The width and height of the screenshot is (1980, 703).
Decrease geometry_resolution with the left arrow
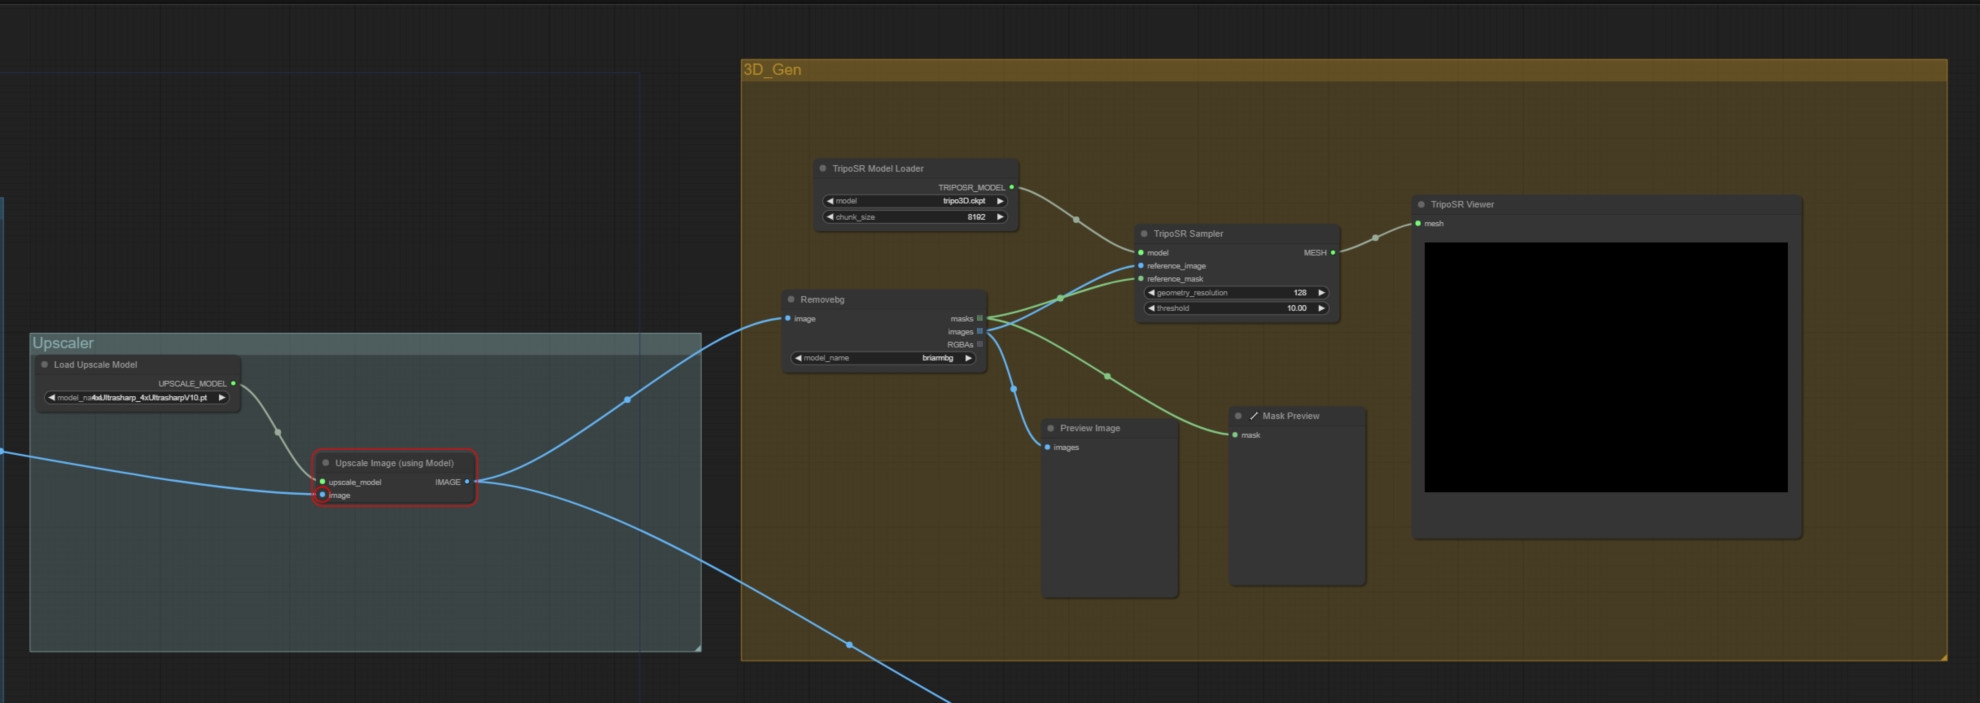pos(1151,293)
